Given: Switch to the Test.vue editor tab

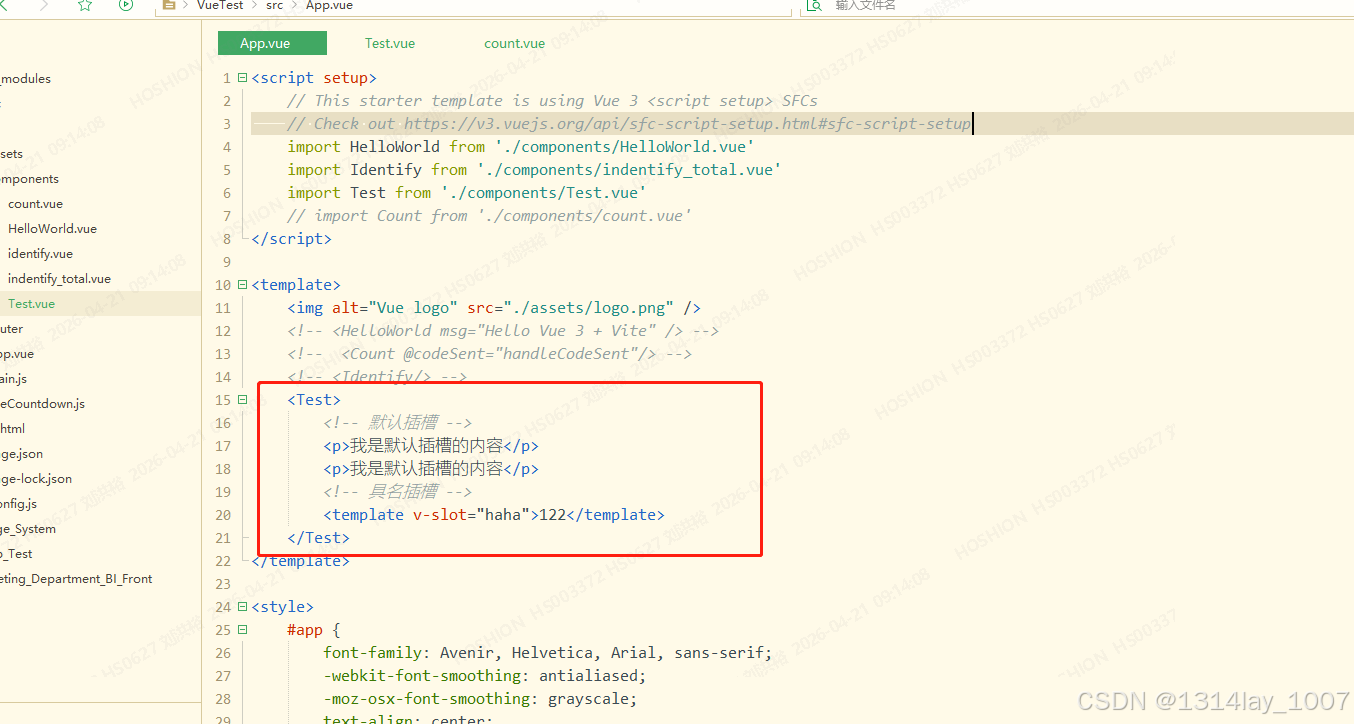Looking at the screenshot, I should (390, 43).
